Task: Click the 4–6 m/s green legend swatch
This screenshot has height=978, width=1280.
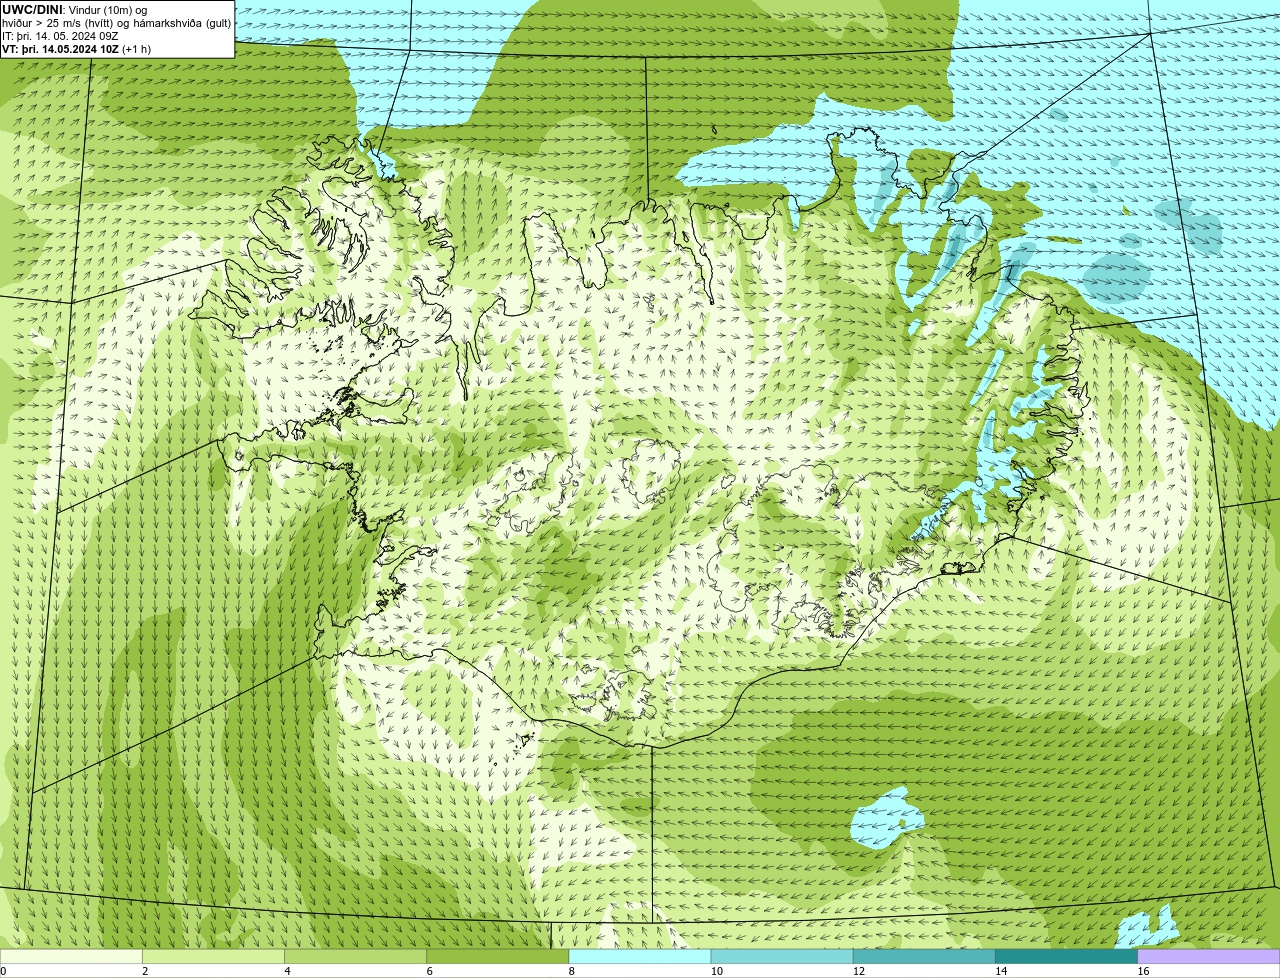Action: coord(356,956)
